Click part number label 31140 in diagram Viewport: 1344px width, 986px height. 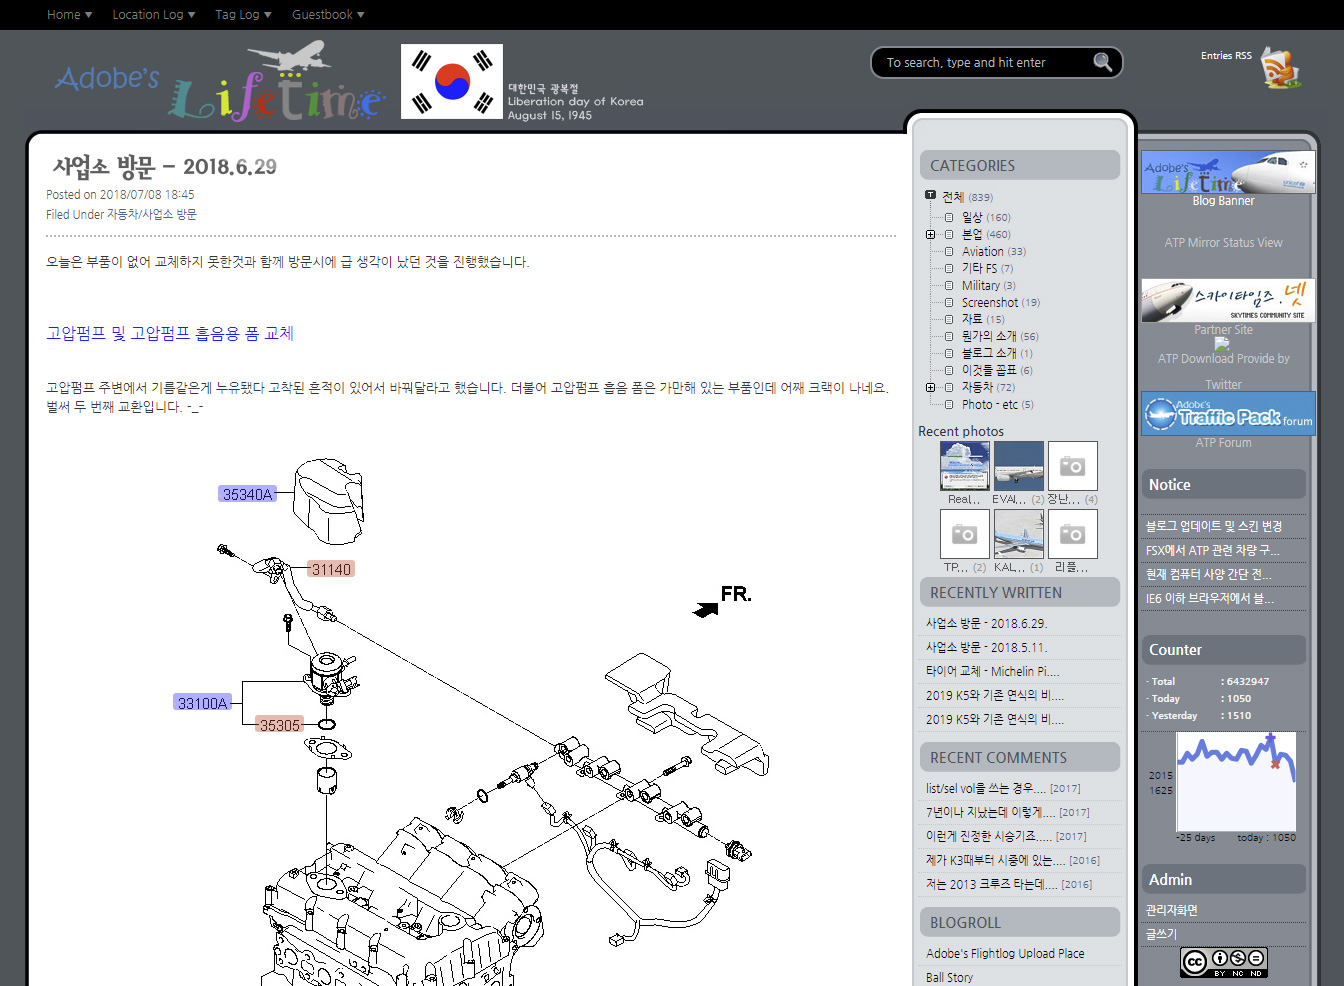(x=331, y=569)
